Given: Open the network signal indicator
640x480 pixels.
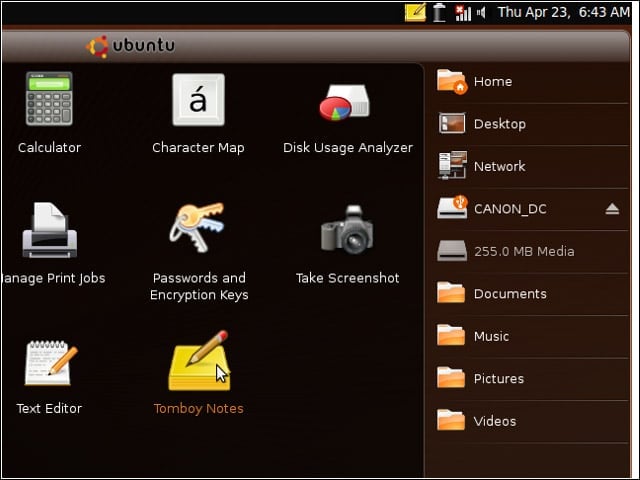Looking at the screenshot, I should click(x=463, y=13).
